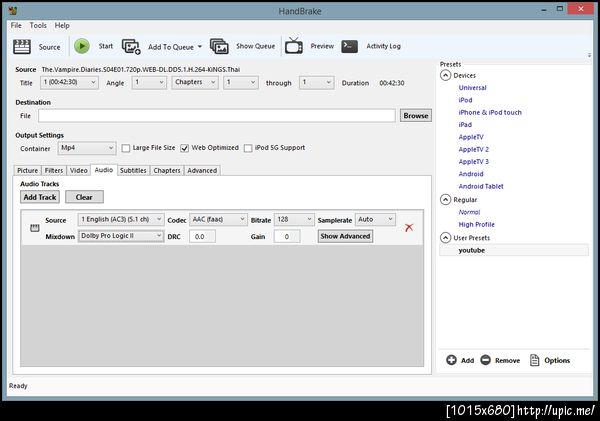This screenshot has height=421, width=600.
Task: Click the green Start play icon
Action: pyautogui.click(x=82, y=46)
